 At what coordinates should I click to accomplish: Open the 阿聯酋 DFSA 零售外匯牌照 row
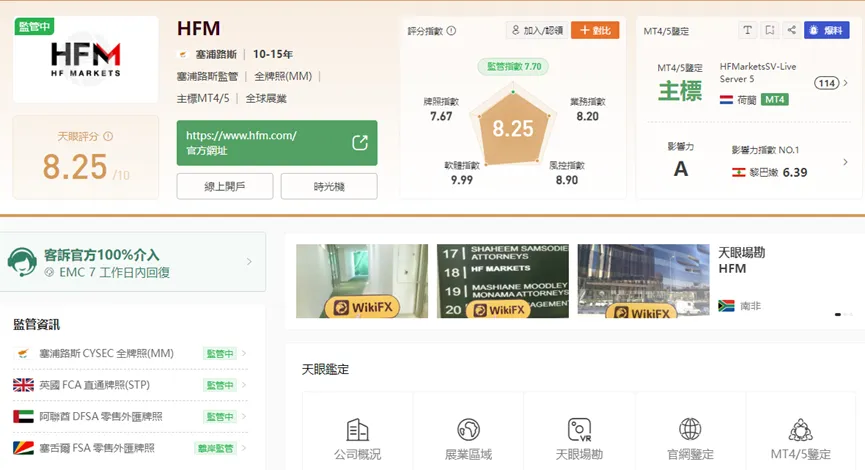pyautogui.click(x=130, y=416)
